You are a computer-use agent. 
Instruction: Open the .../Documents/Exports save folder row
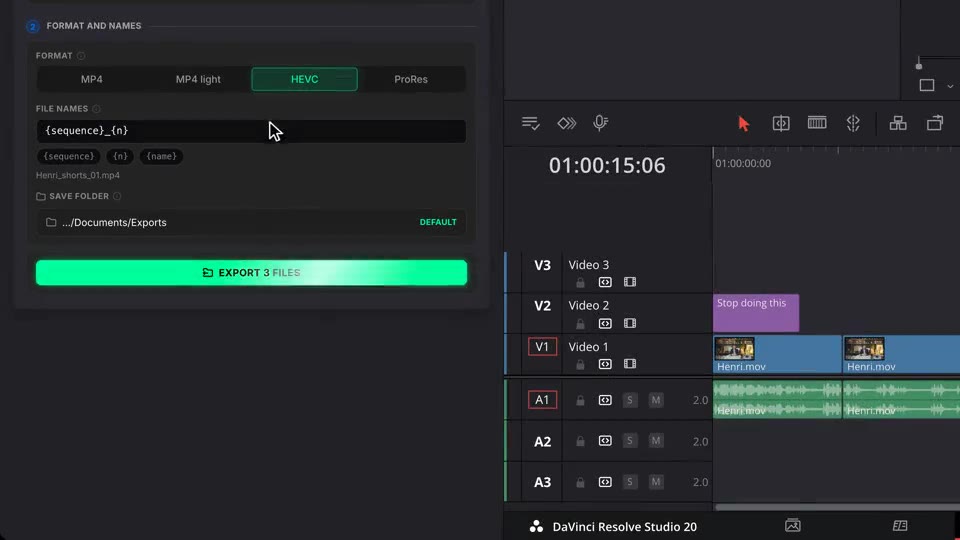[x=251, y=222]
